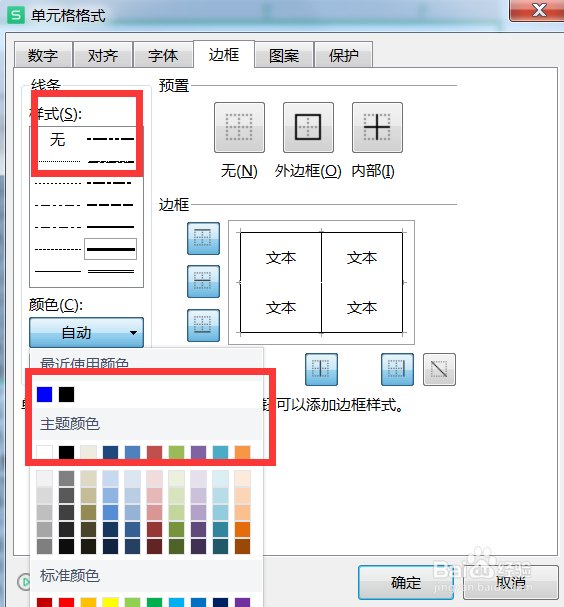
Task: Close the 单元格格式 dialog
Action: pyautogui.click(x=539, y=10)
